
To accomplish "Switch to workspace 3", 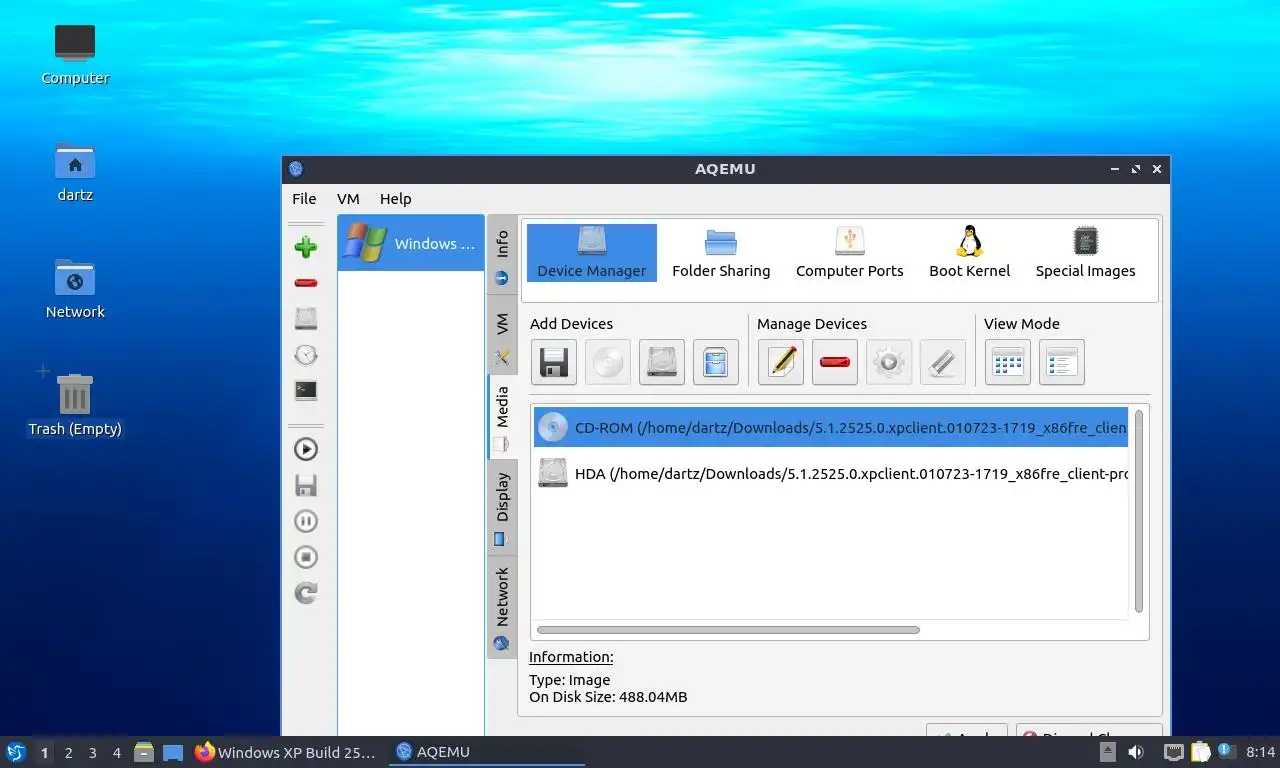I will point(92,753).
